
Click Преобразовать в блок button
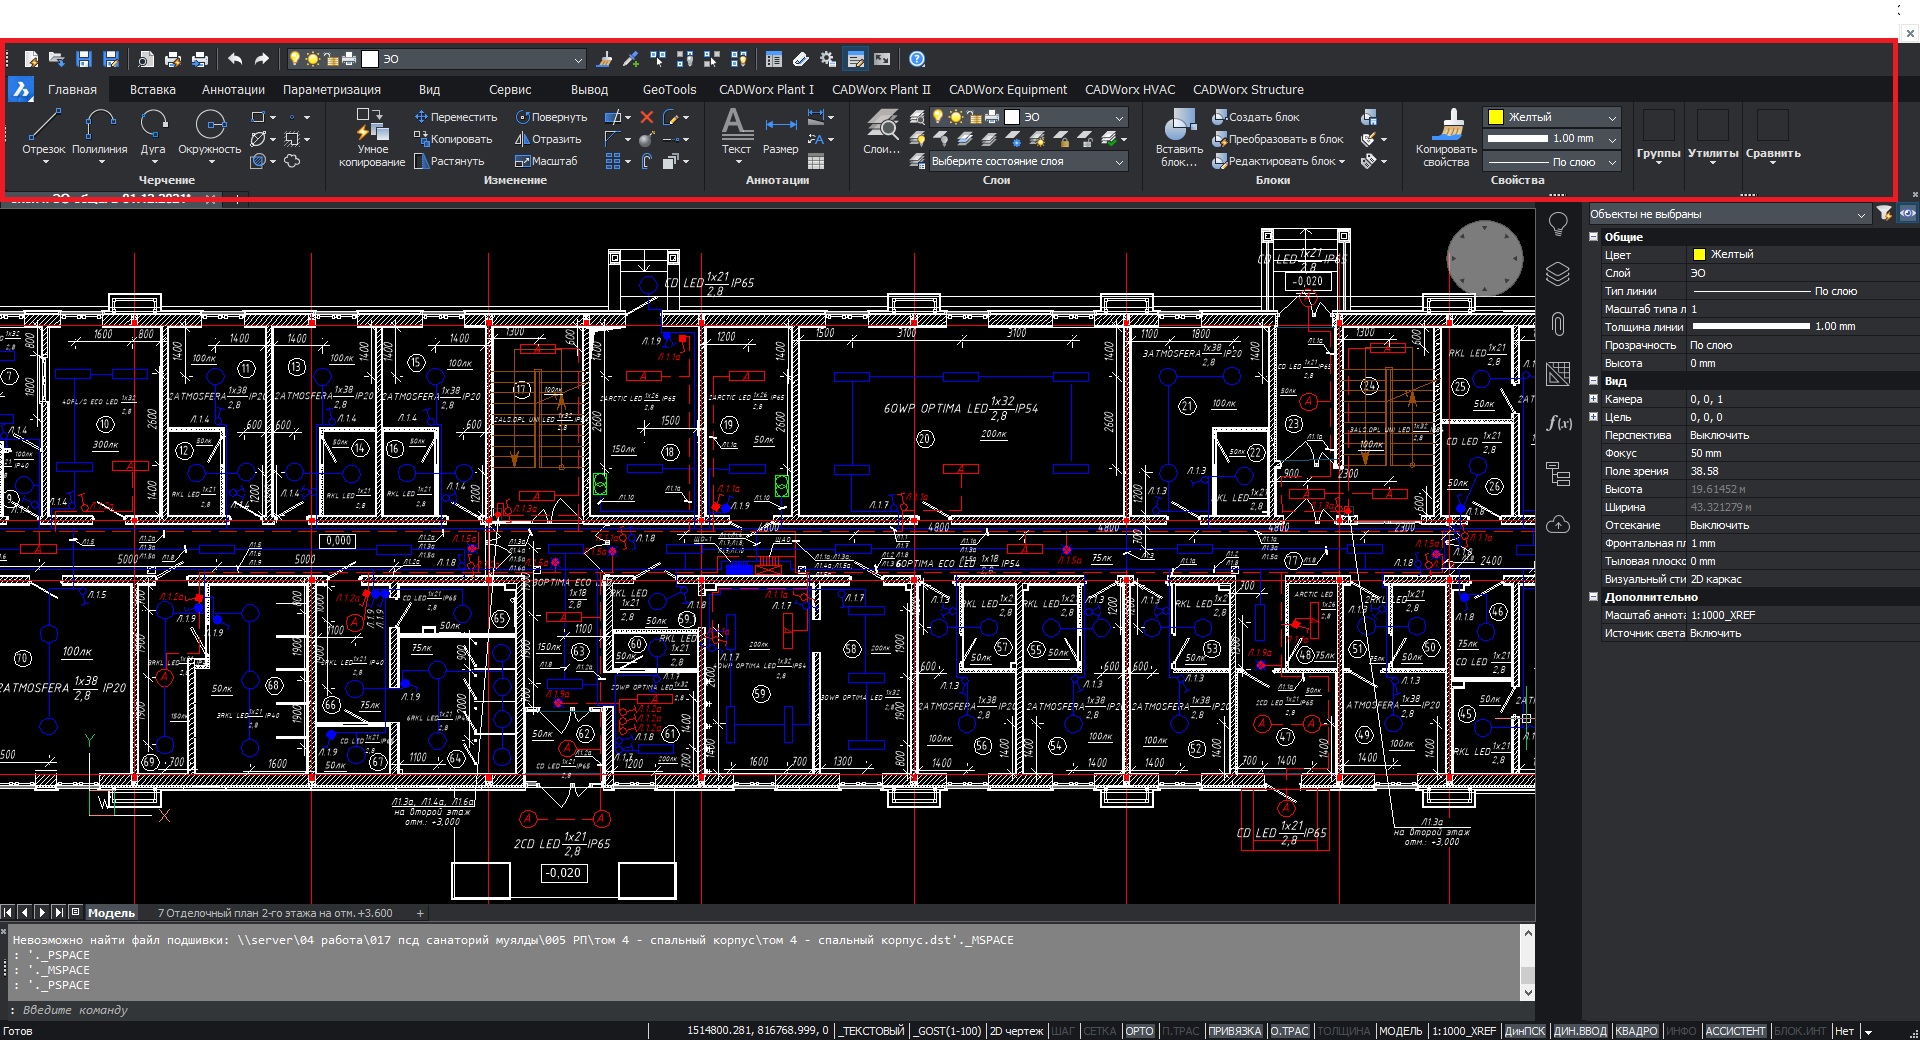pos(1278,139)
